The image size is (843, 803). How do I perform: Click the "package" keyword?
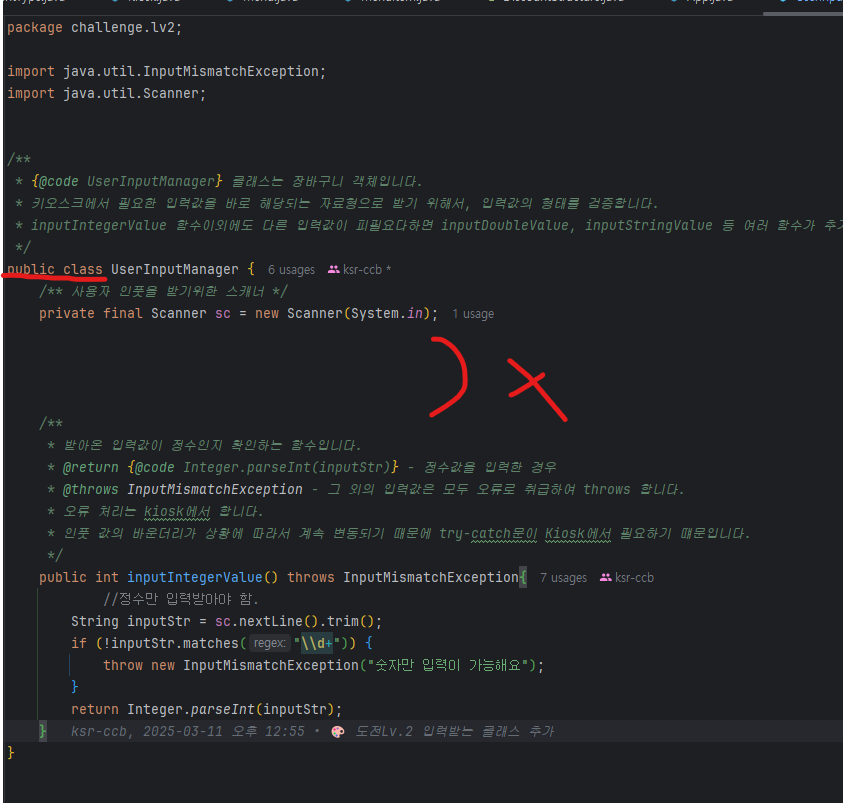click(x=35, y=27)
